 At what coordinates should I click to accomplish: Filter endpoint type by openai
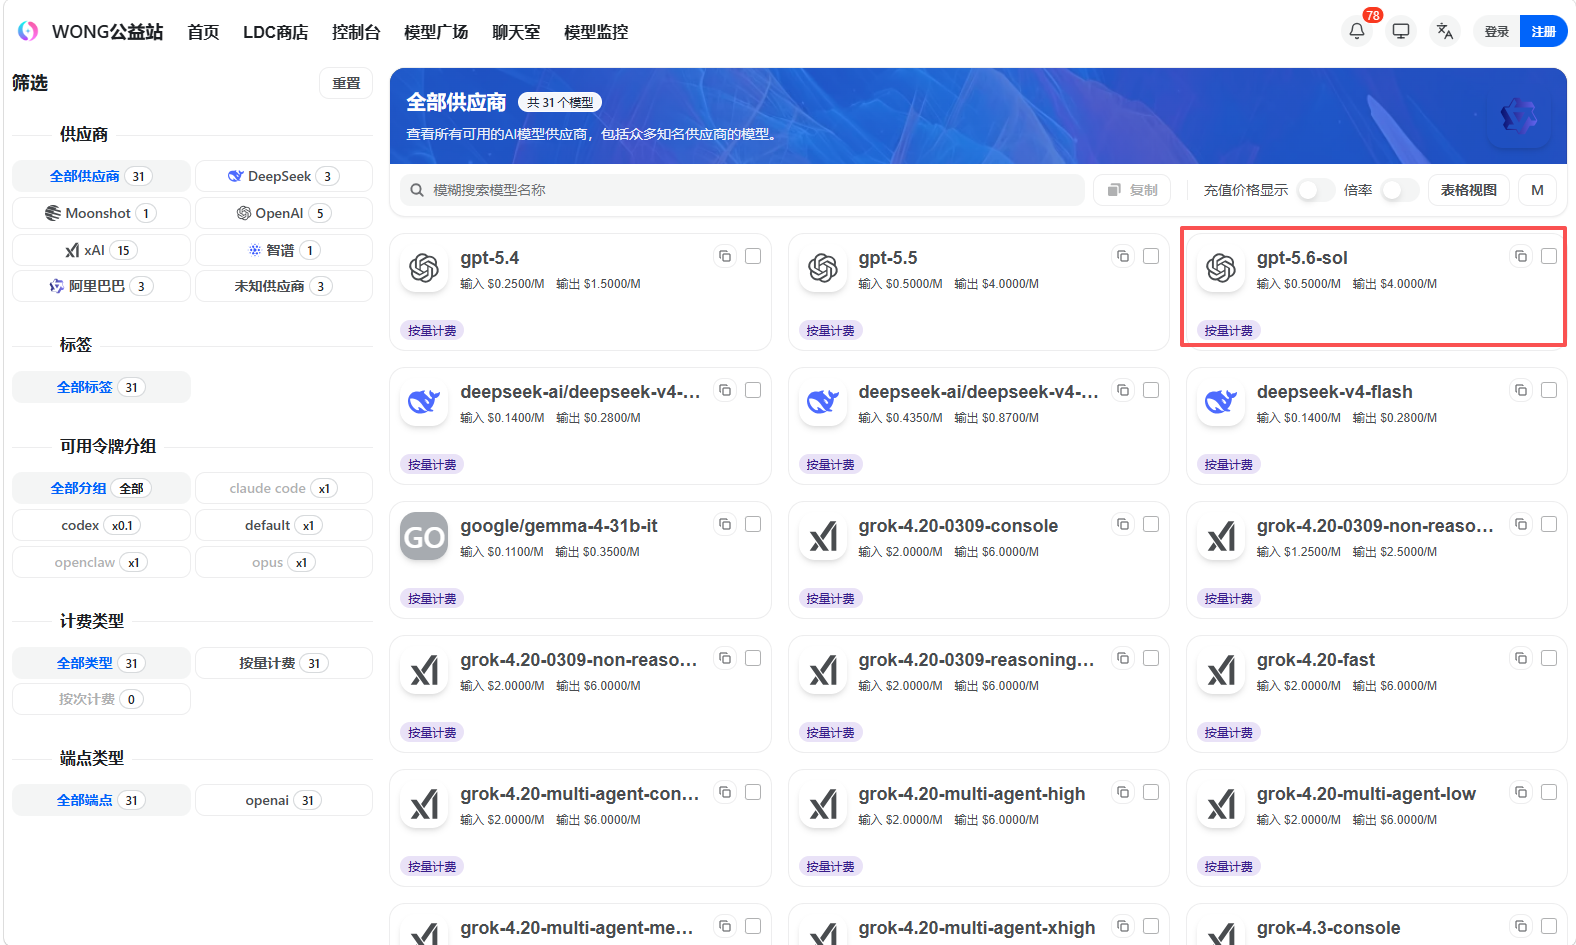(284, 800)
